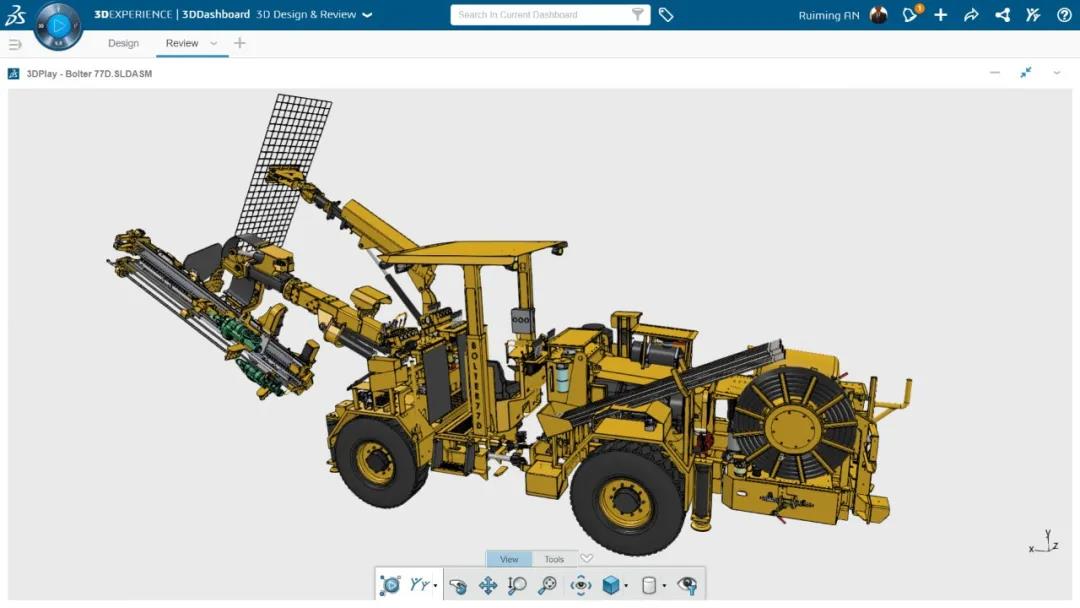Click the Look Around eye tool
The image size is (1080, 608).
coord(581,585)
